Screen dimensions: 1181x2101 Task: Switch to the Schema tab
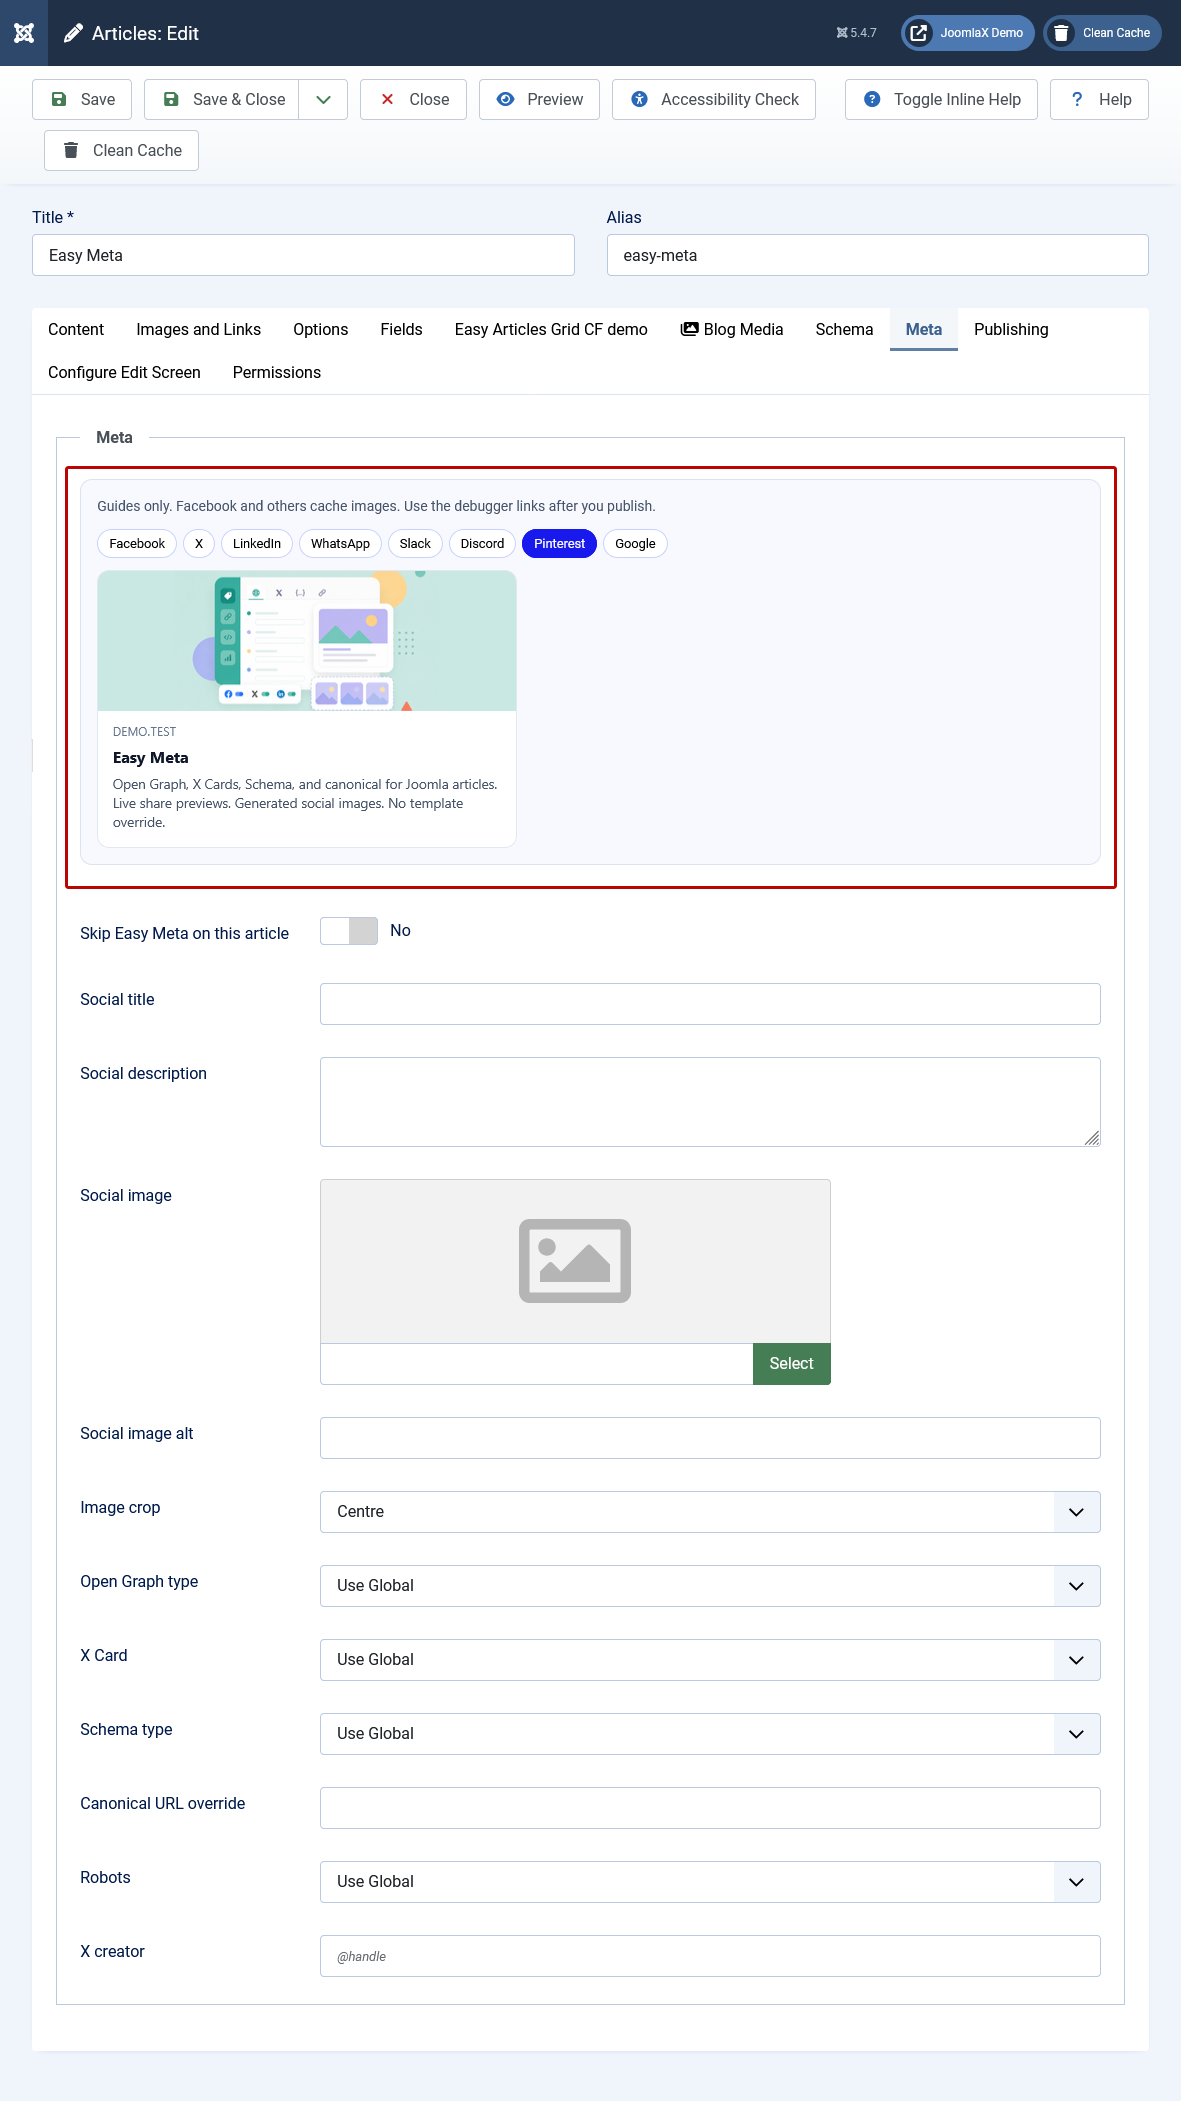pos(844,330)
